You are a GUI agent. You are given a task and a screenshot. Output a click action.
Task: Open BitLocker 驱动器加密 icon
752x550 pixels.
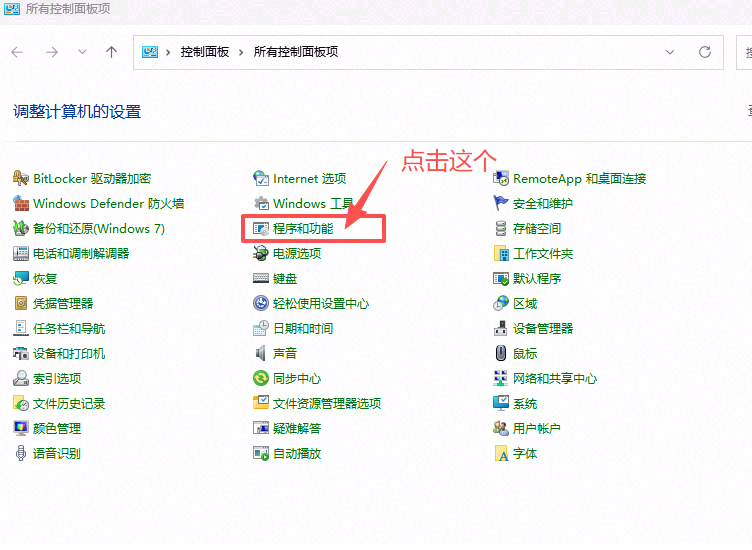click(21, 178)
